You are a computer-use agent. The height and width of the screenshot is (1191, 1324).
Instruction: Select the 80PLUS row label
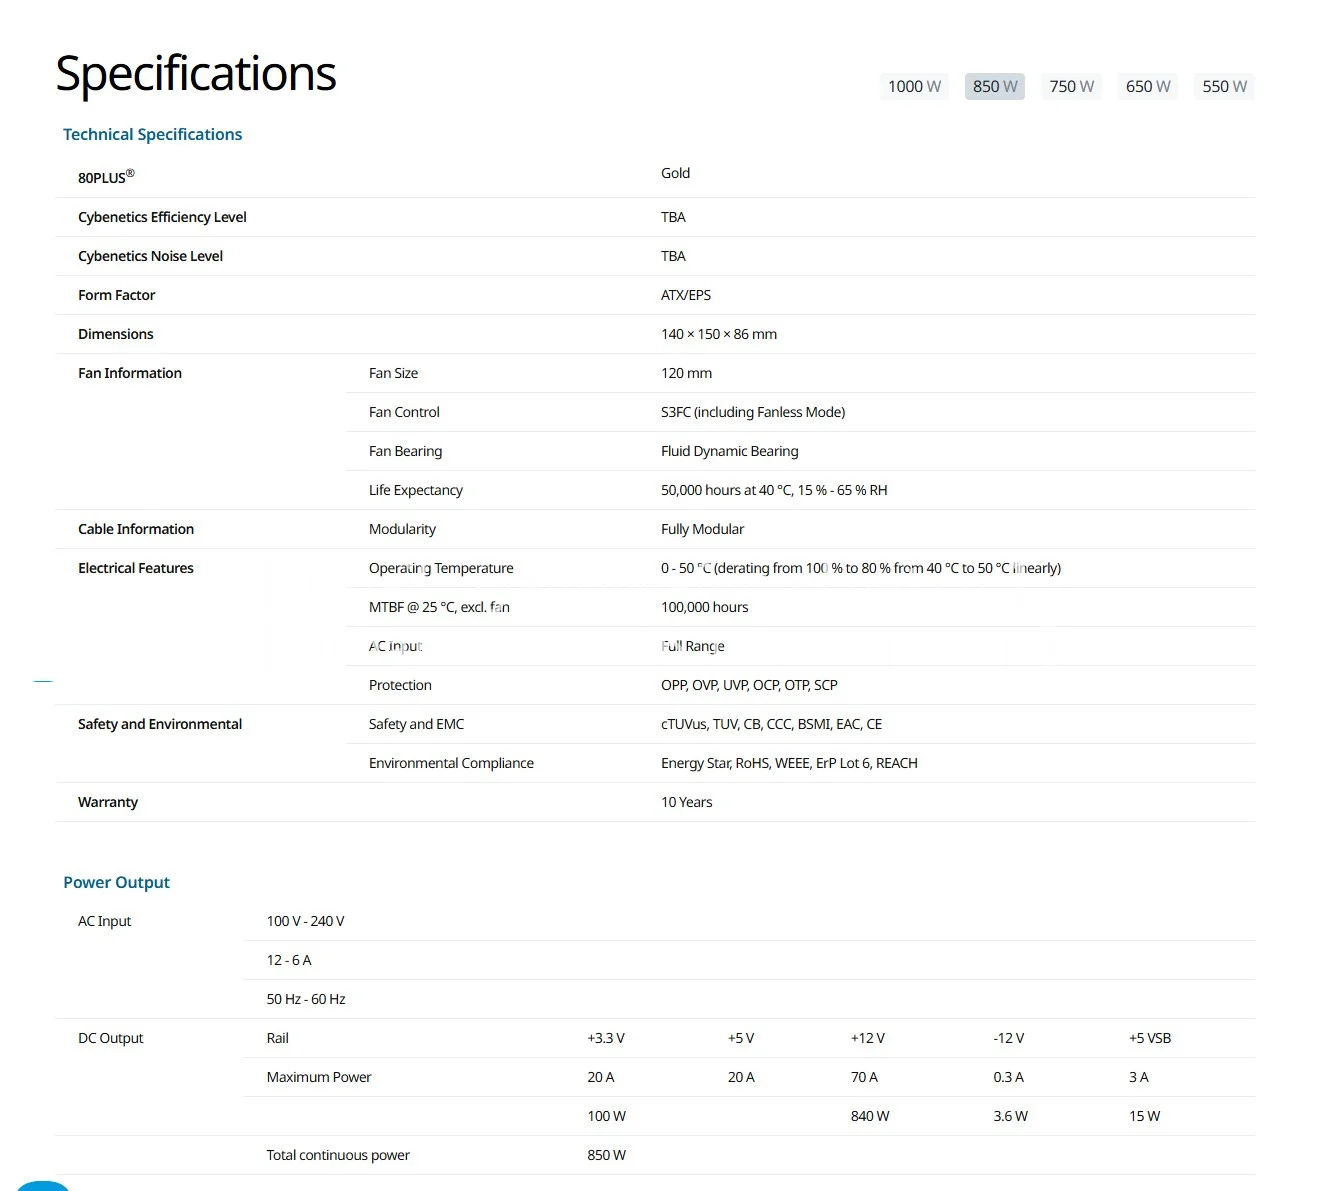[x=106, y=177]
